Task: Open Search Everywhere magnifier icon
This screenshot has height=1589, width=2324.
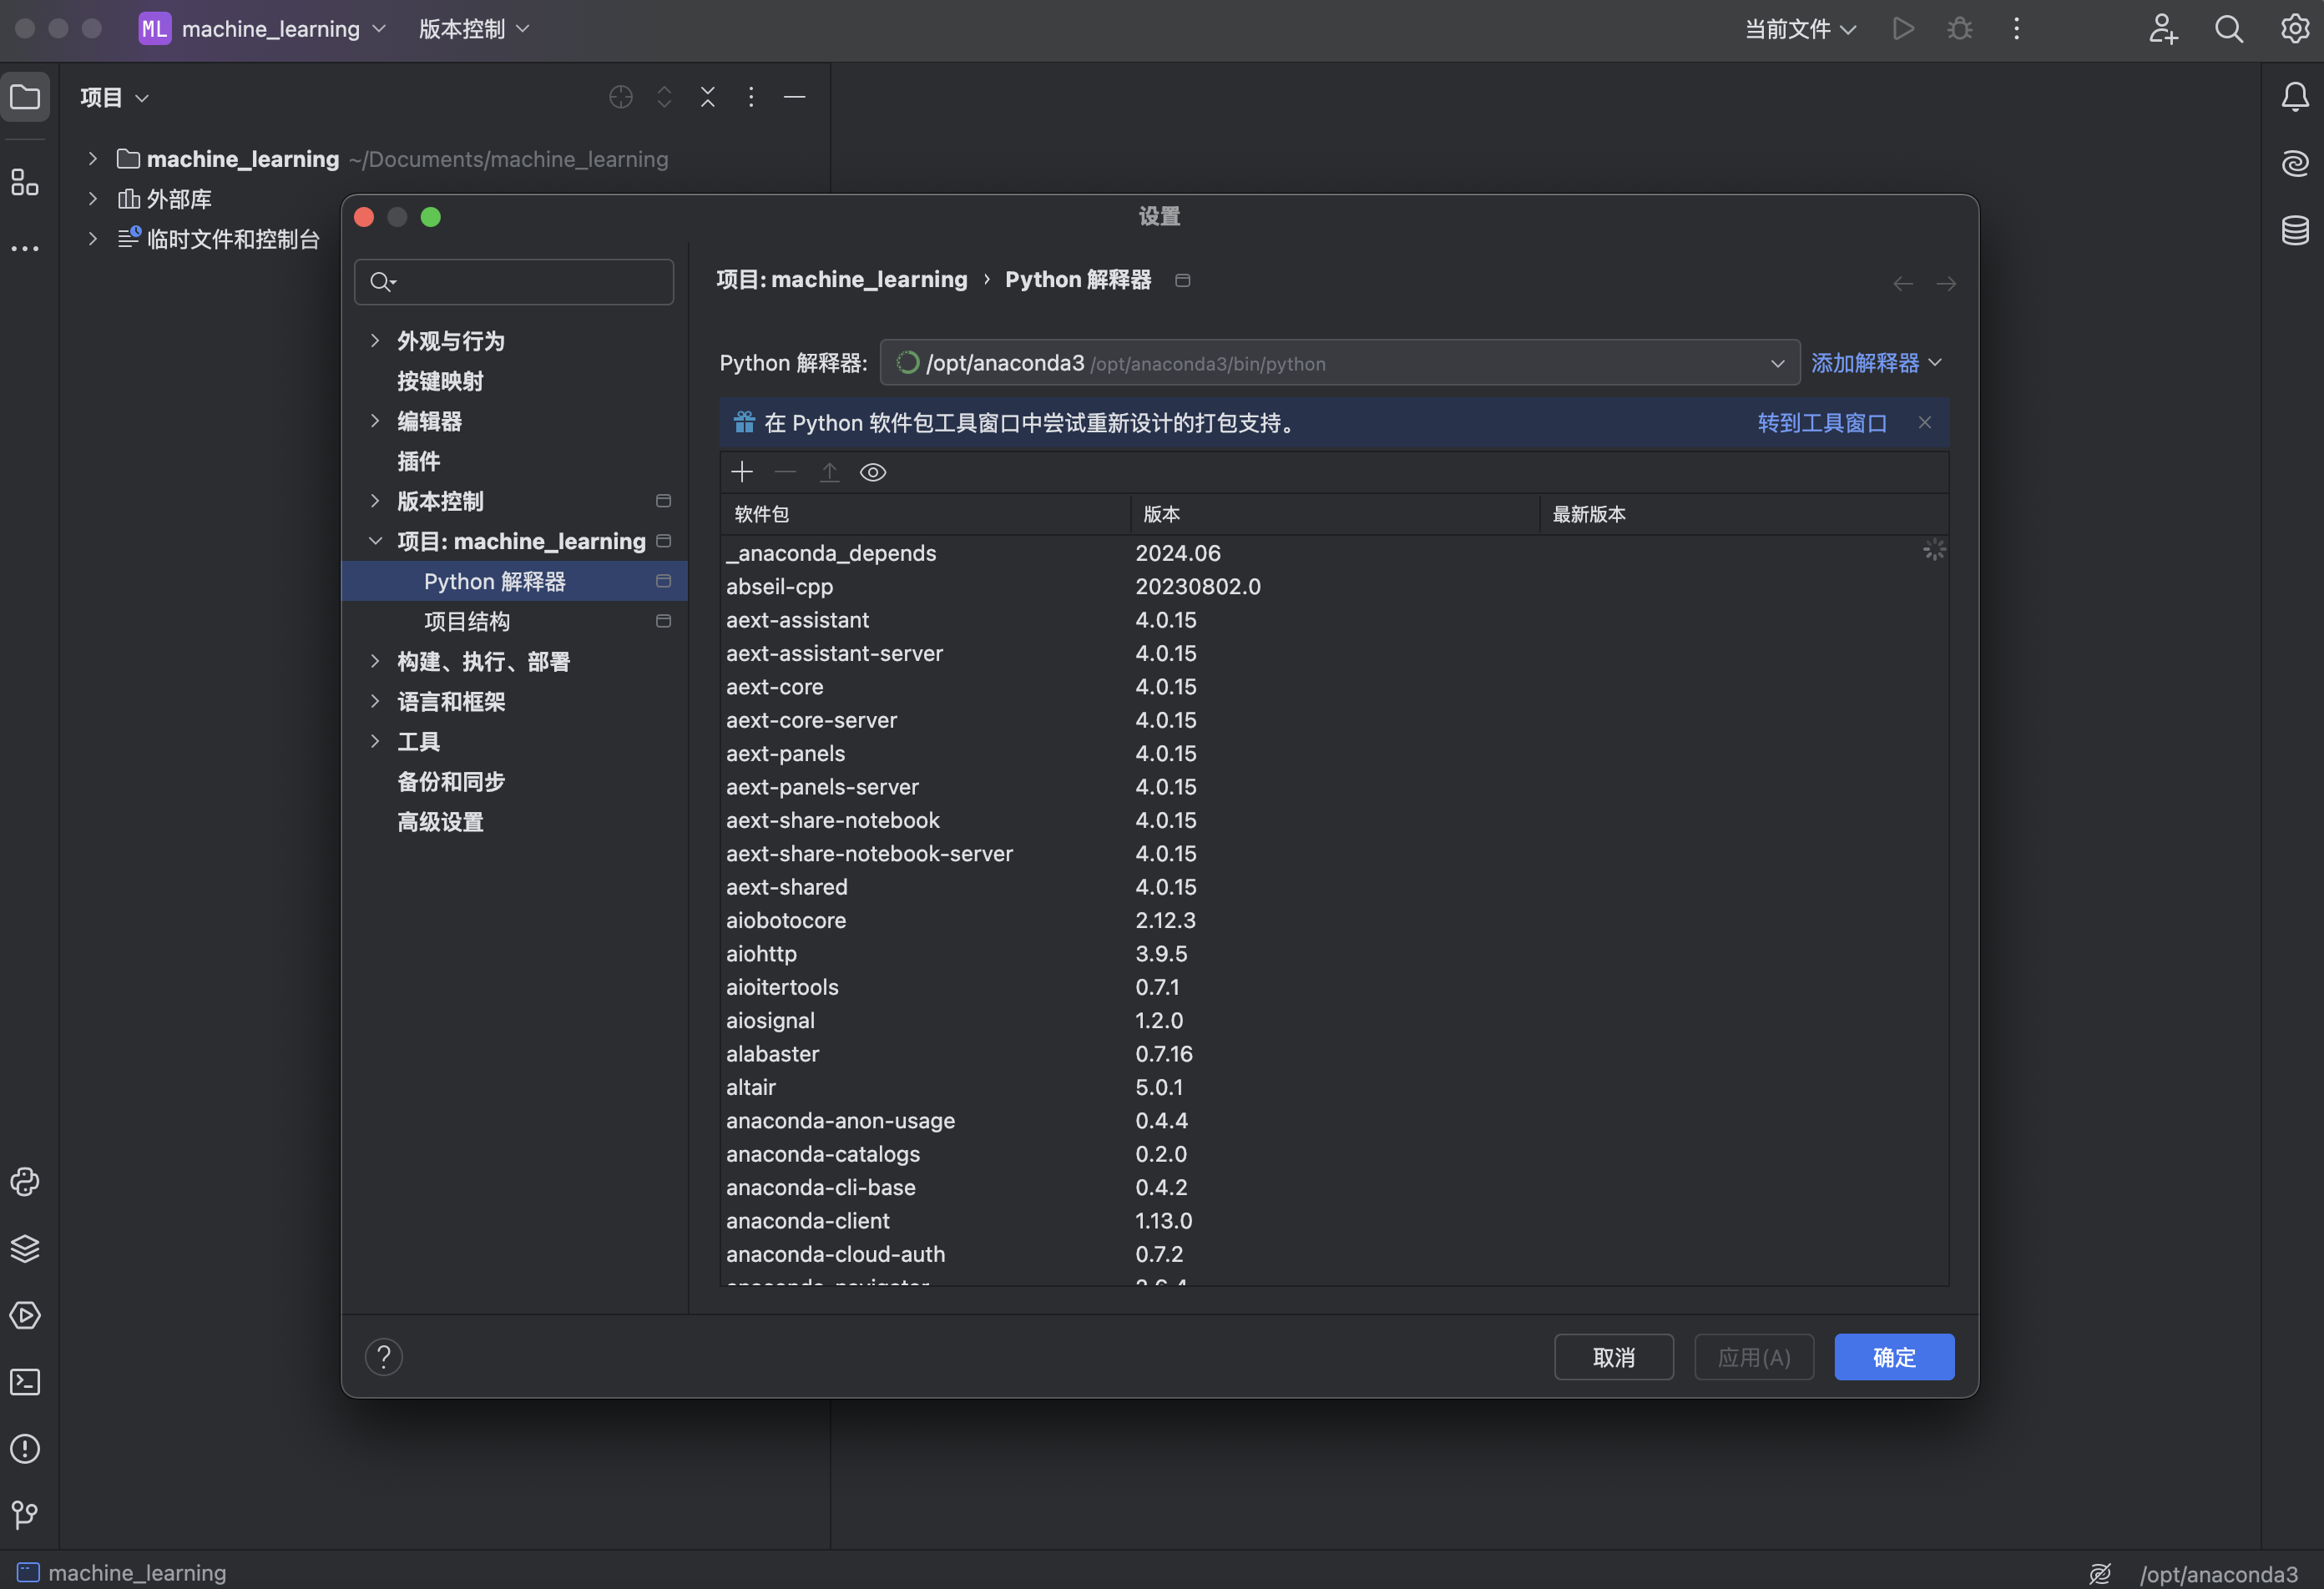Action: 2229,29
